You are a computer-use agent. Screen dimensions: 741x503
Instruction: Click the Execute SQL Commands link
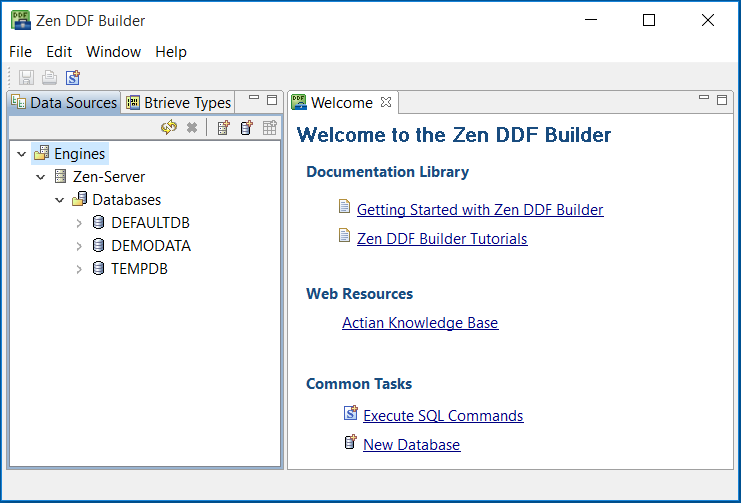pos(443,416)
